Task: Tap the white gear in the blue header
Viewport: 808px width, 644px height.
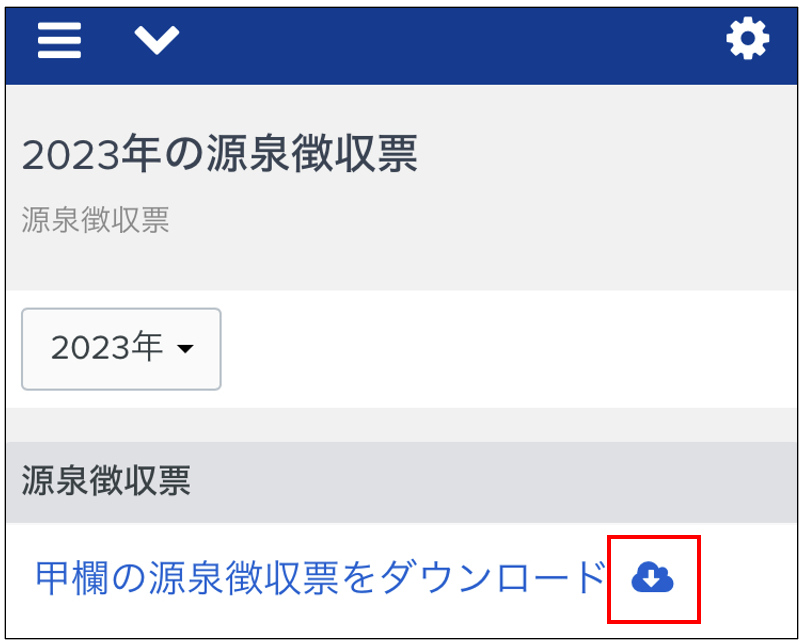Action: 747,39
